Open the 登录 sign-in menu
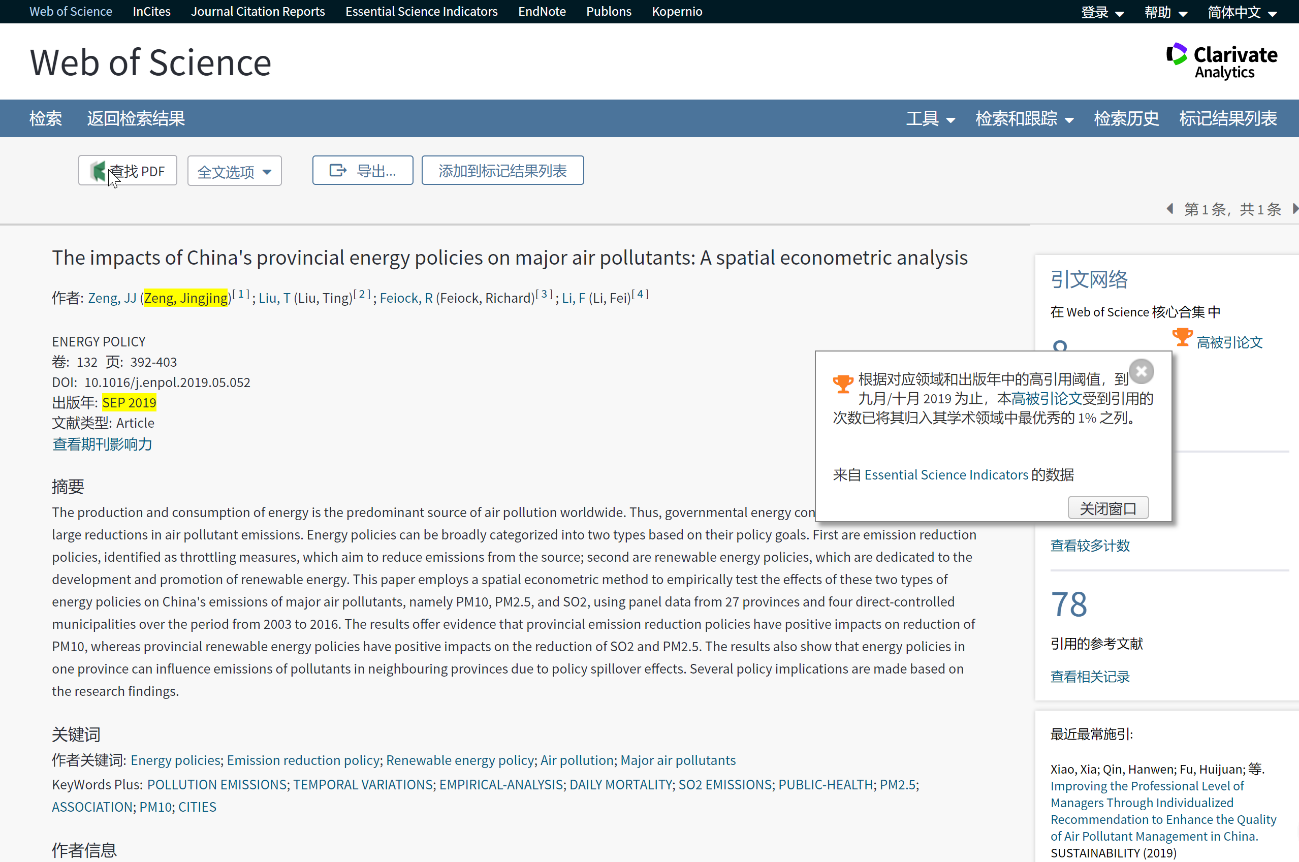This screenshot has width=1299, height=862. pos(1102,12)
